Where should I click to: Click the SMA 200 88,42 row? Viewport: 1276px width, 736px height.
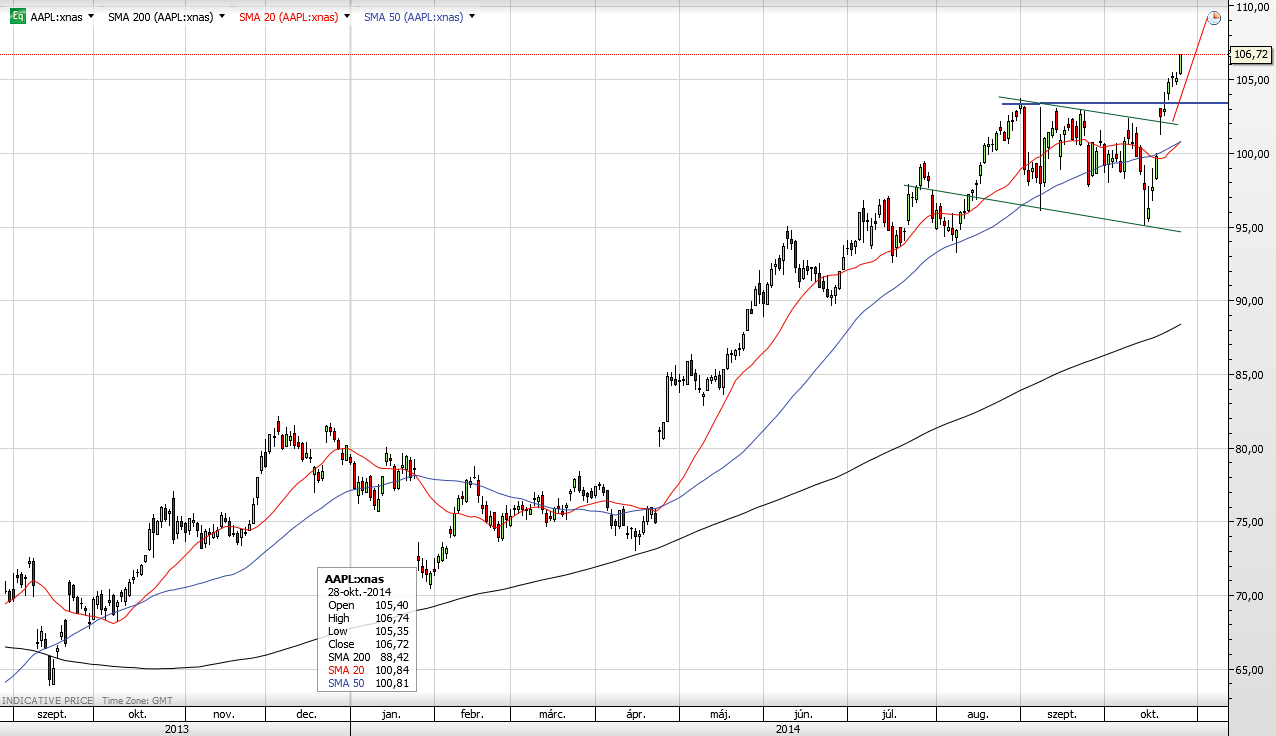pyautogui.click(x=369, y=657)
